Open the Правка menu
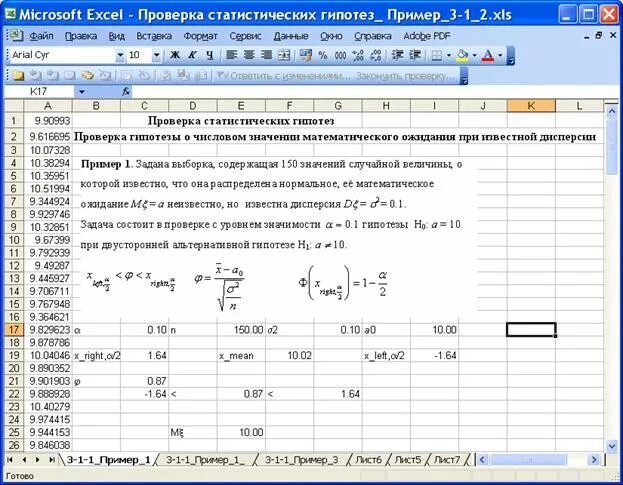Screen dimensions: 623x485 pos(81,36)
